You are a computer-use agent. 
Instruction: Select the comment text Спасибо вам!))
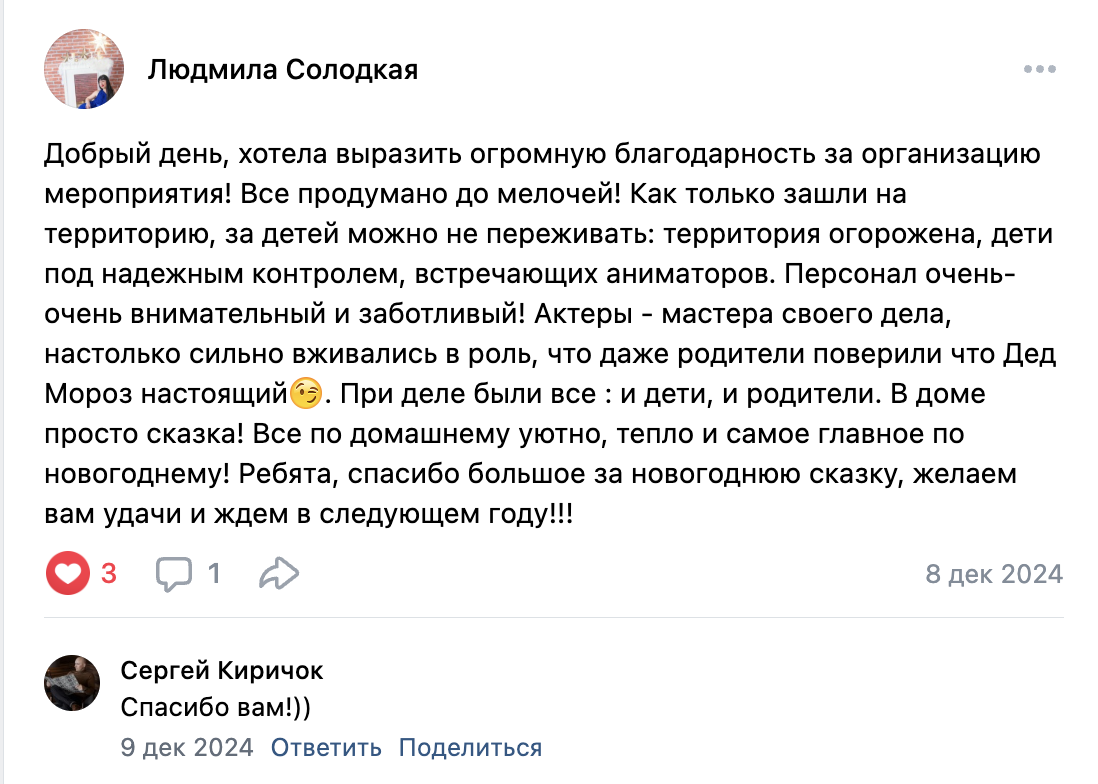[216, 706]
